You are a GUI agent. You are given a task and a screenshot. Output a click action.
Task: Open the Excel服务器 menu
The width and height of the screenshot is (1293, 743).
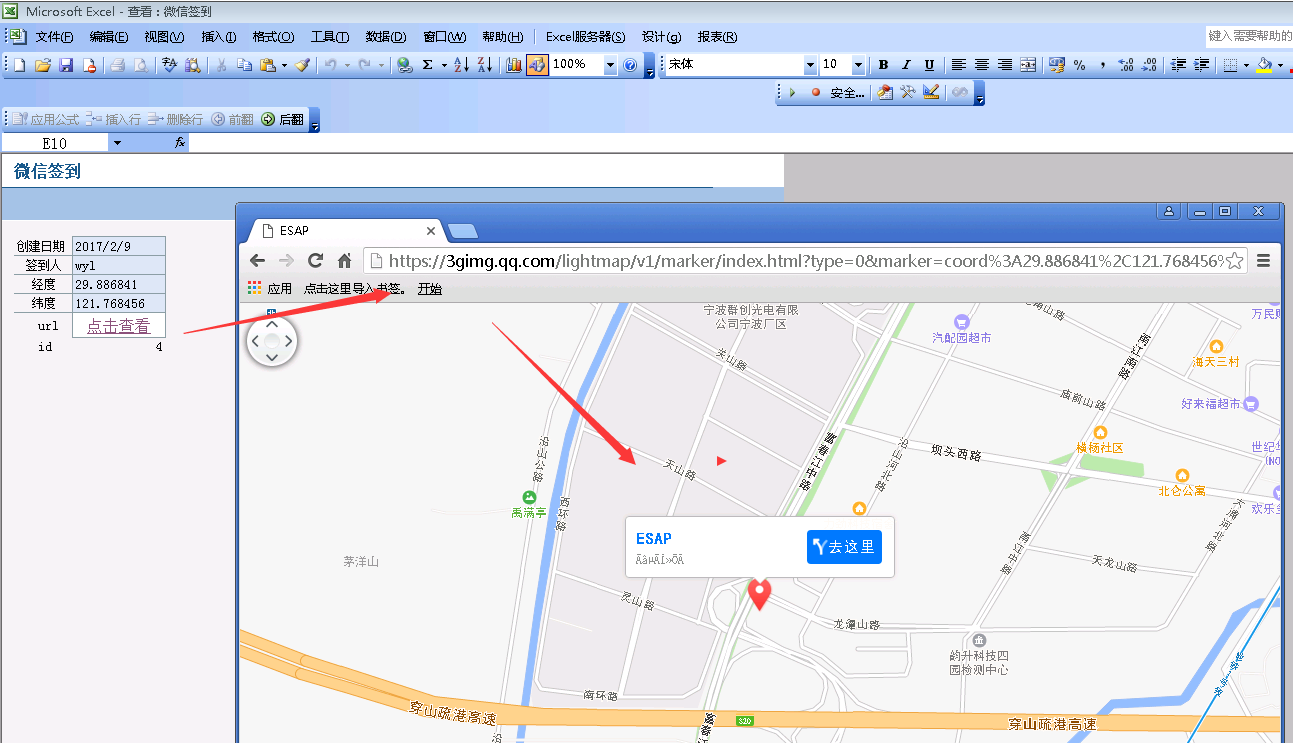585,37
